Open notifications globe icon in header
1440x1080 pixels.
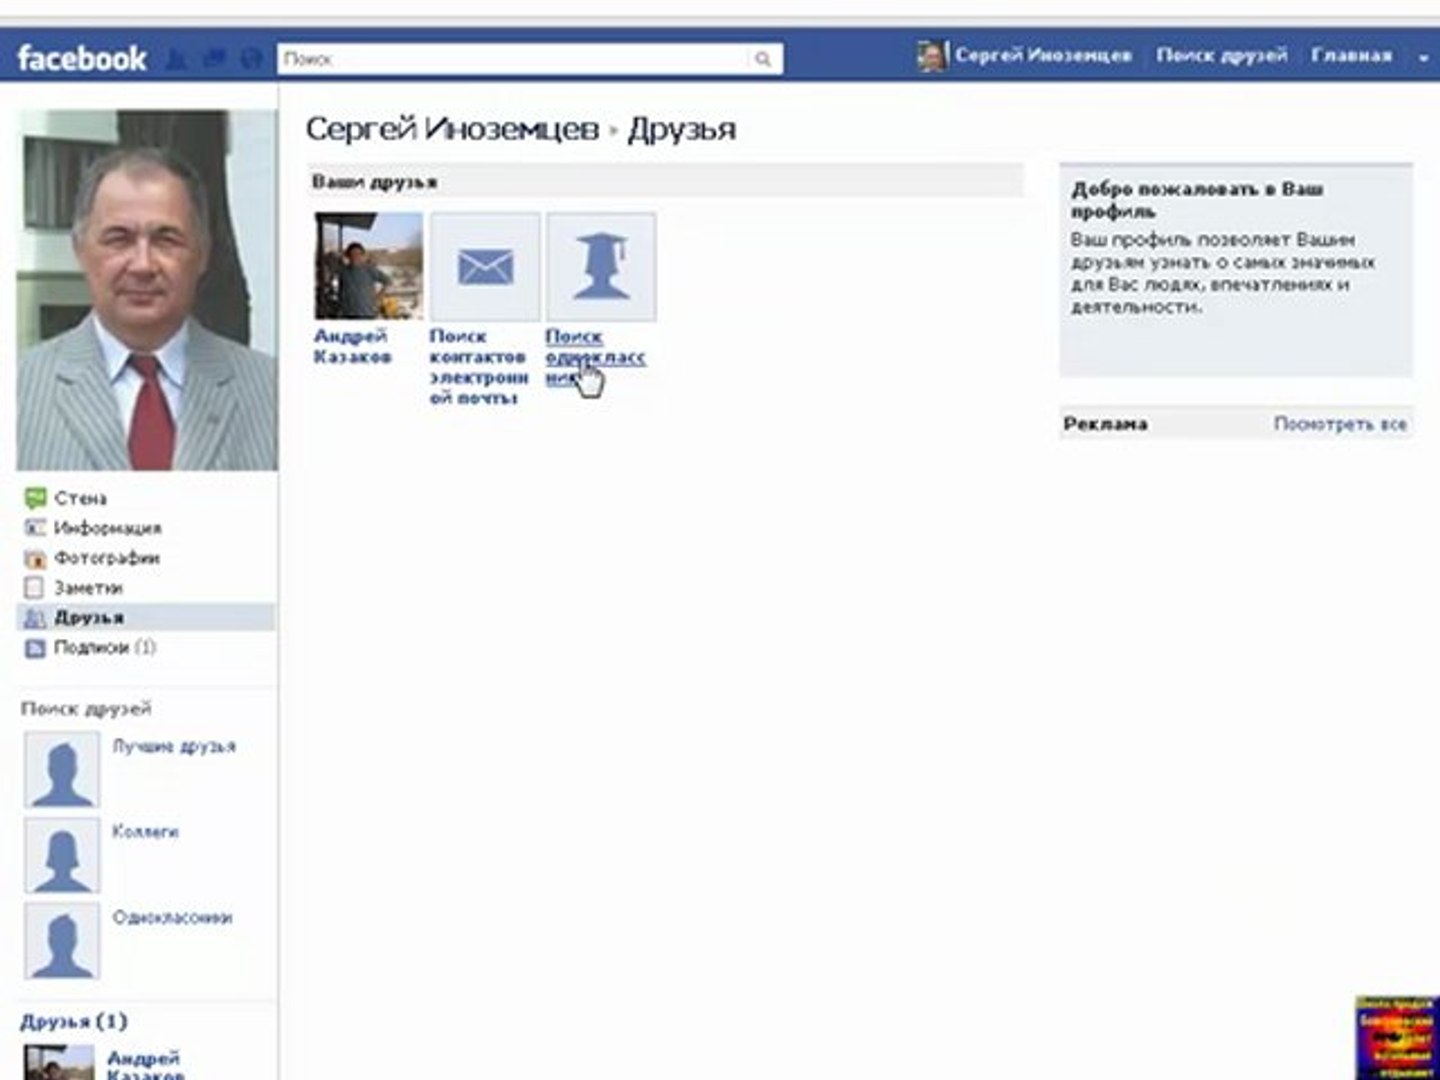point(250,58)
